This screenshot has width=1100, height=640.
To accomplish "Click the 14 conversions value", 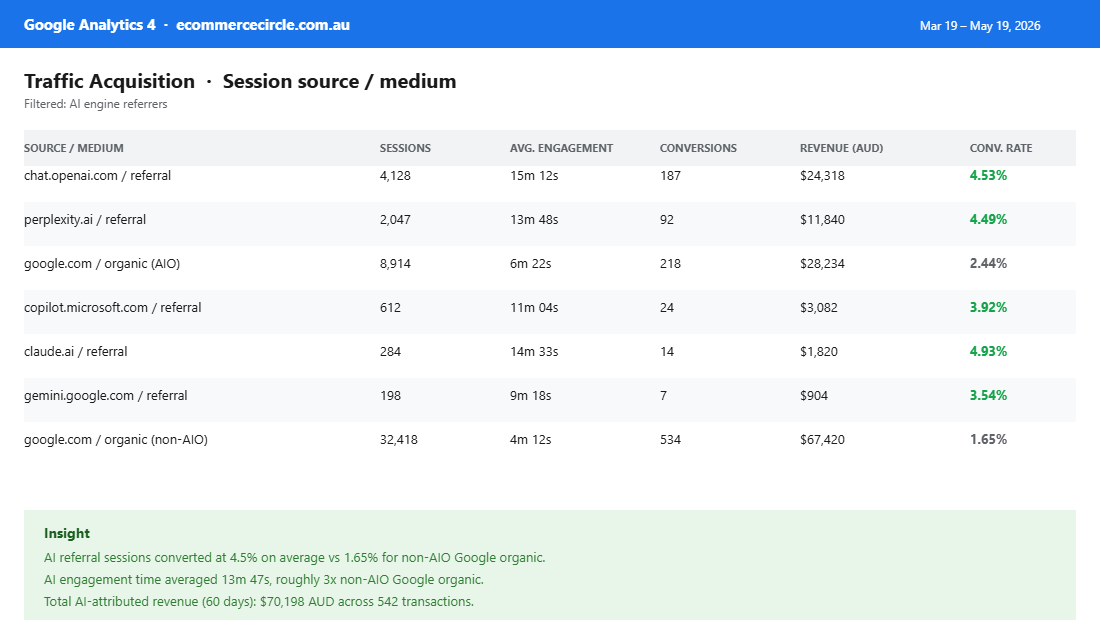I will tap(666, 352).
